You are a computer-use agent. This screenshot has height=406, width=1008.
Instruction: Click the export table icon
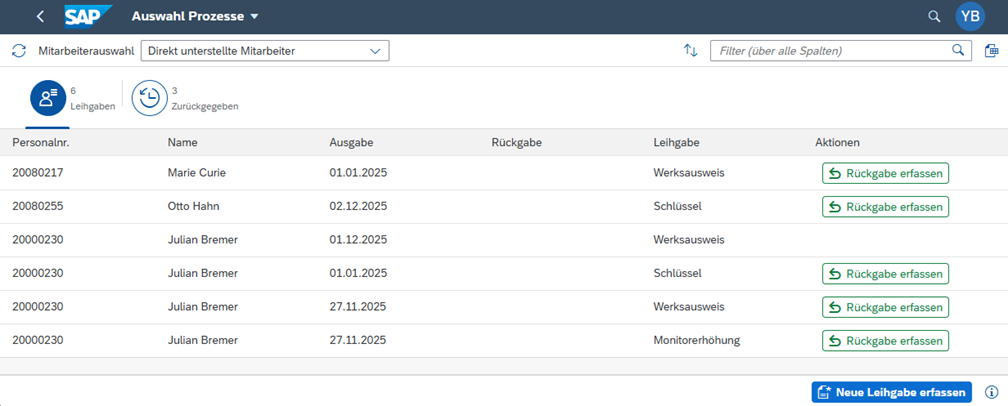point(990,51)
